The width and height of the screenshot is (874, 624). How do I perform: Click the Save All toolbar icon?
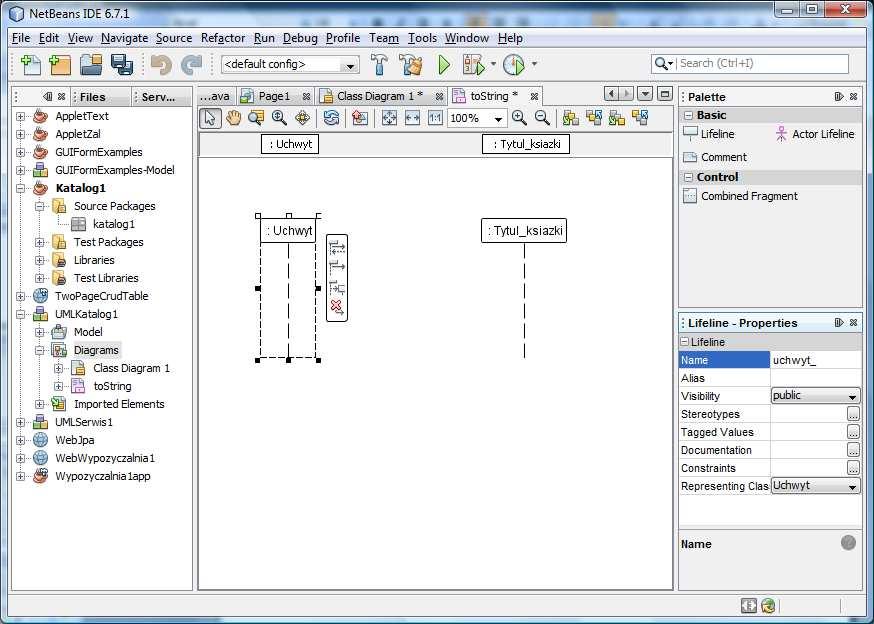[122, 65]
